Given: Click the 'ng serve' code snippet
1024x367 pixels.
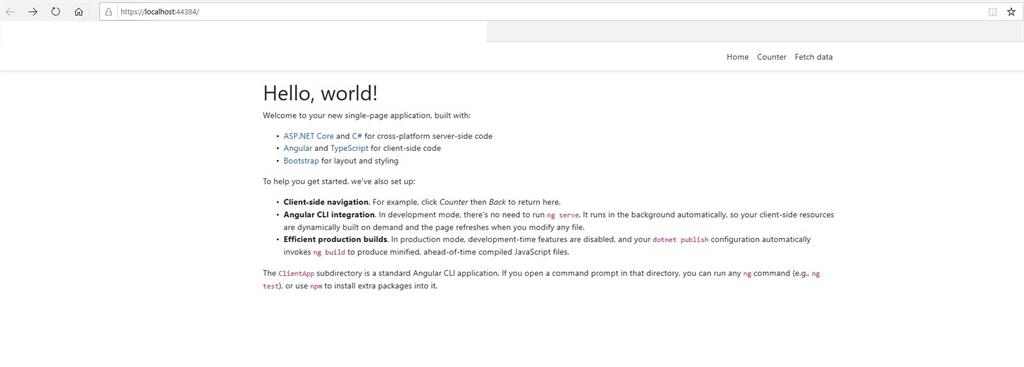Looking at the screenshot, I should [x=563, y=215].
